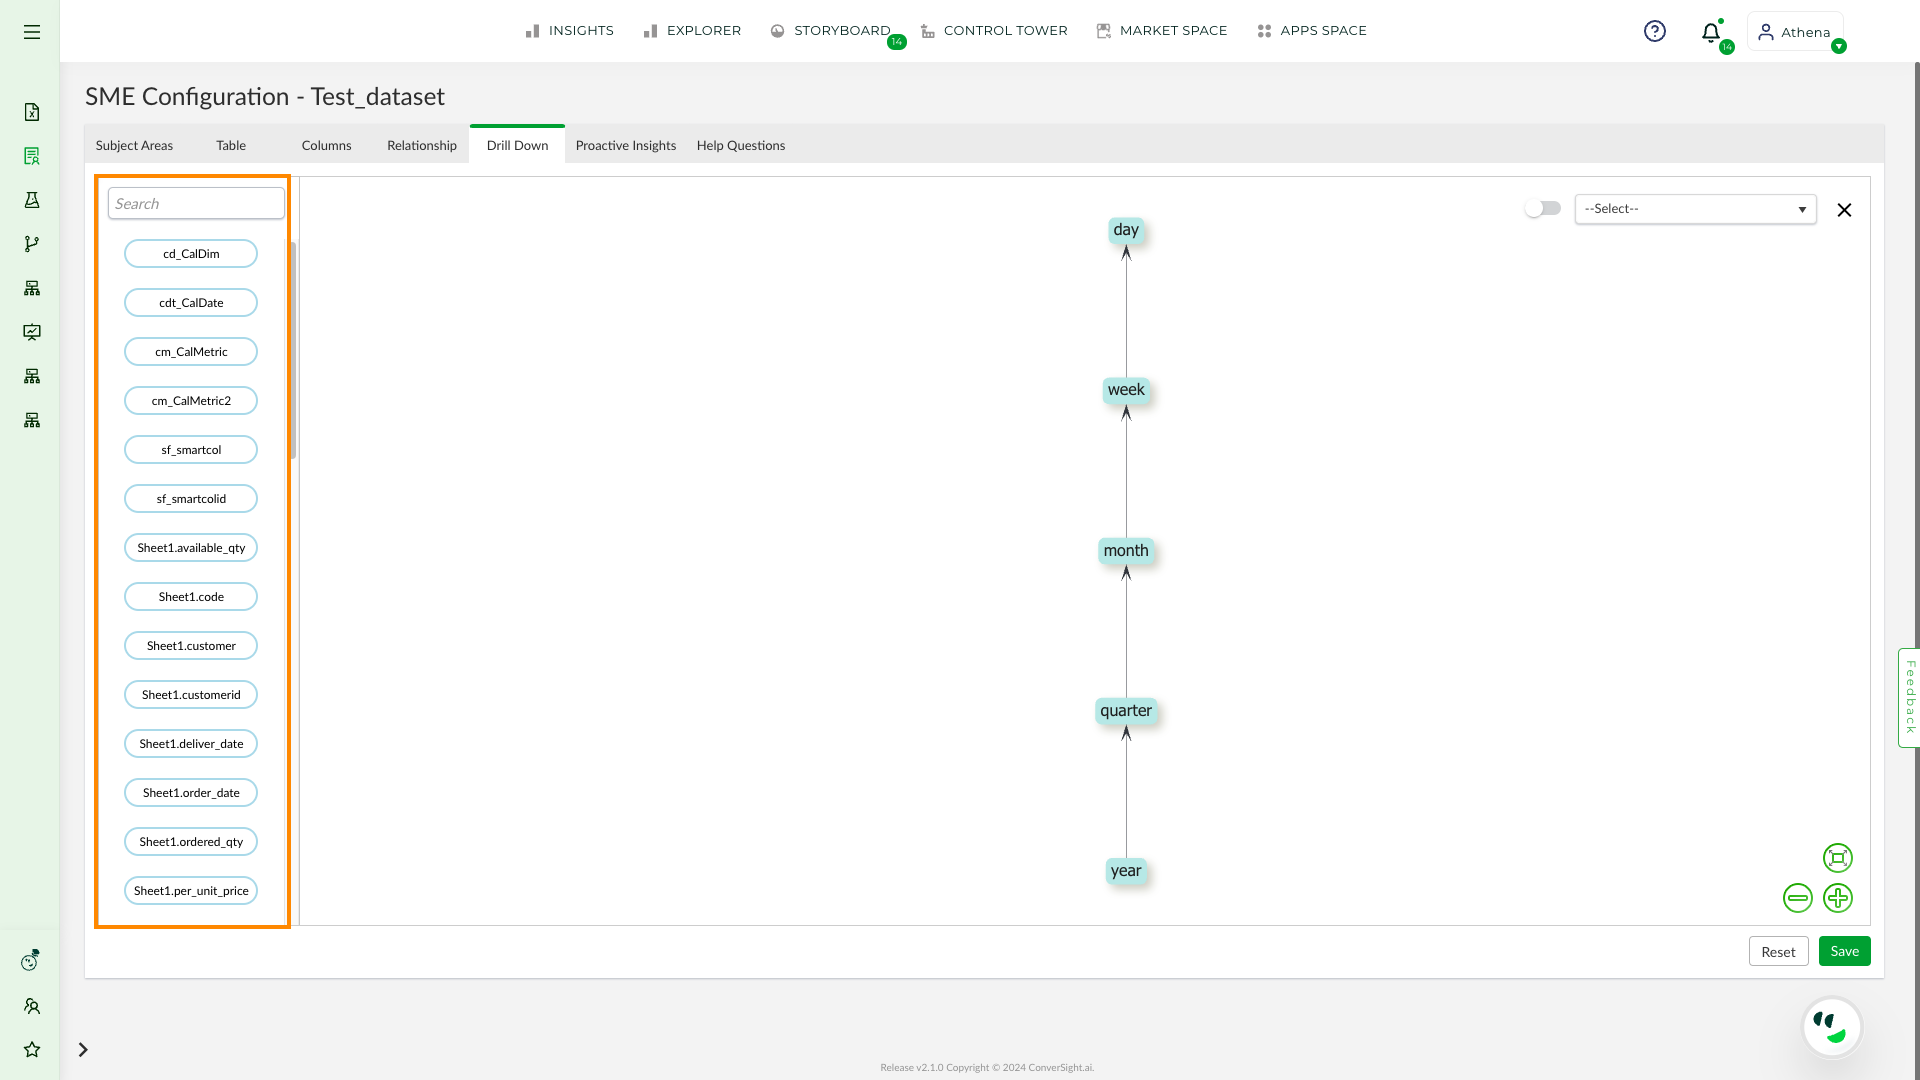Go to INSIGHTS in the top navigation
This screenshot has height=1080, width=1920.
(570, 31)
